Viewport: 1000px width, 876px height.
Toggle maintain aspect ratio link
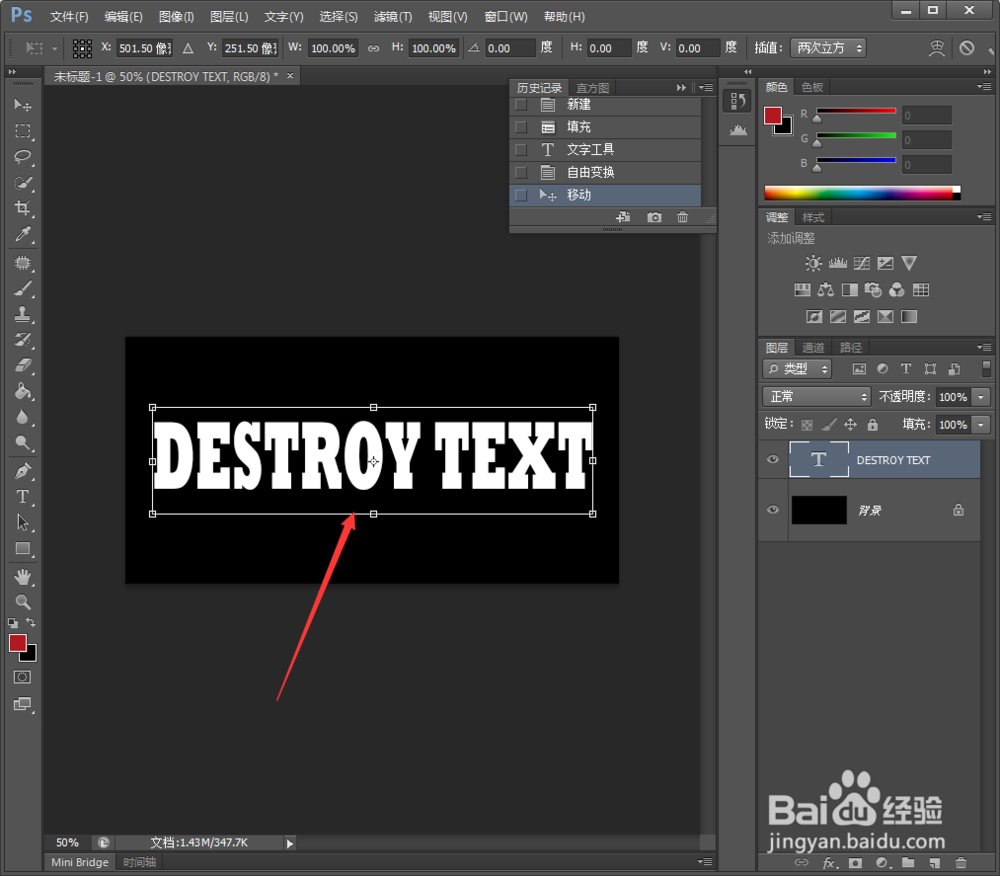click(x=374, y=48)
